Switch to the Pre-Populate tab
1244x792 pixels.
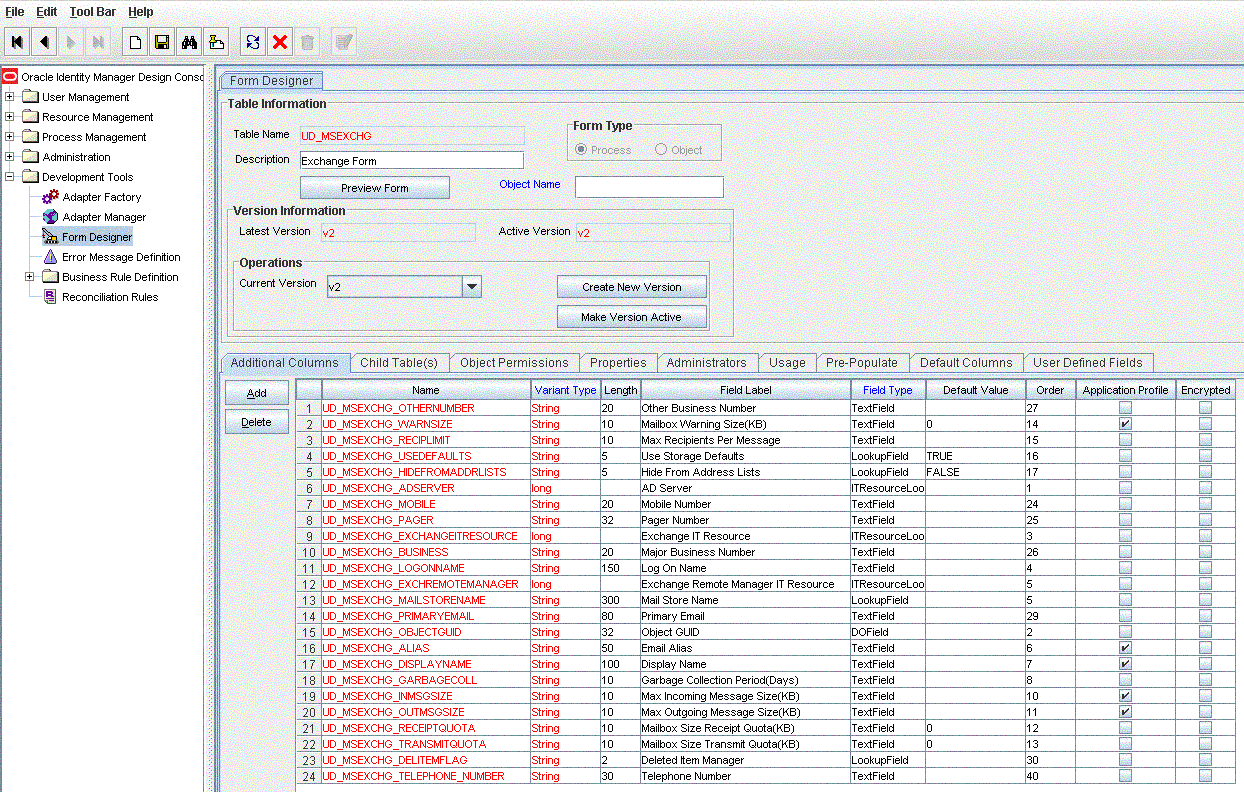[x=862, y=363]
